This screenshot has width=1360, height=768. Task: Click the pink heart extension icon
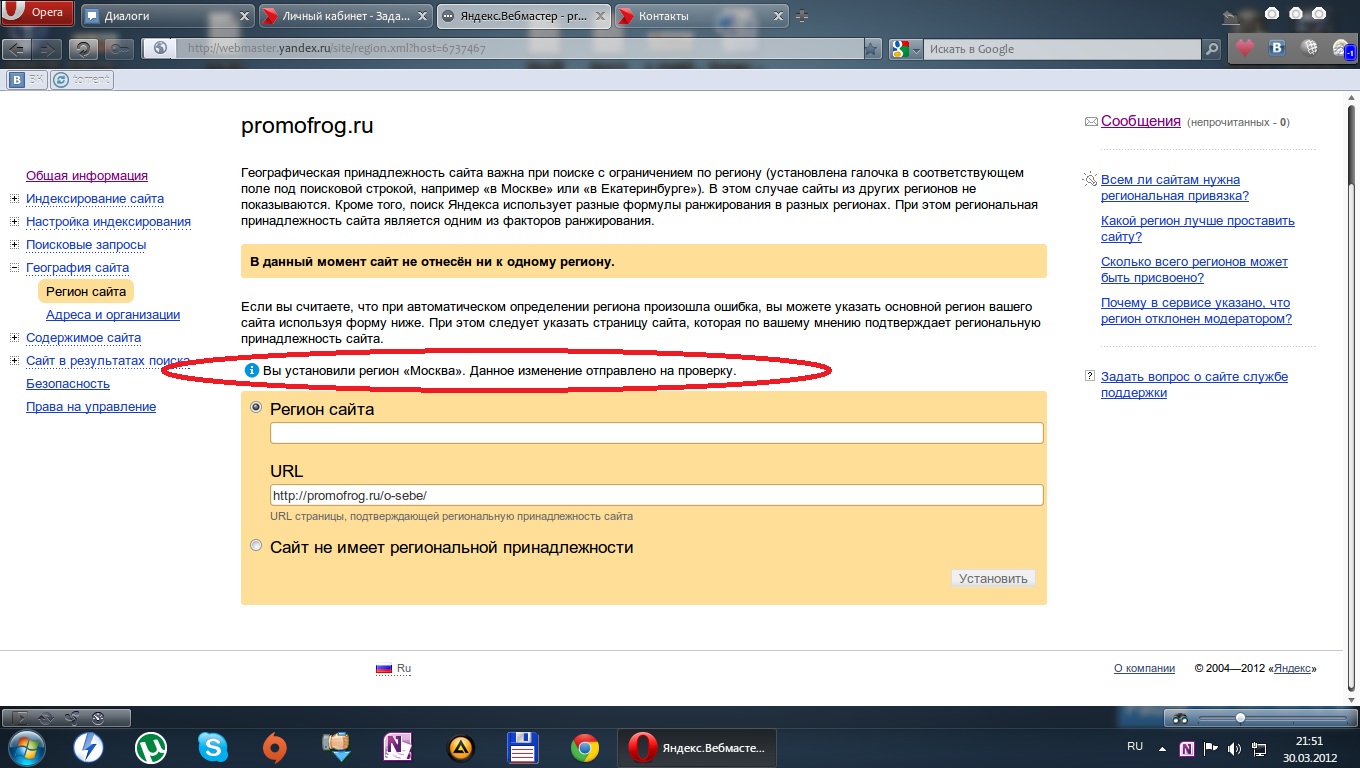[x=1244, y=48]
